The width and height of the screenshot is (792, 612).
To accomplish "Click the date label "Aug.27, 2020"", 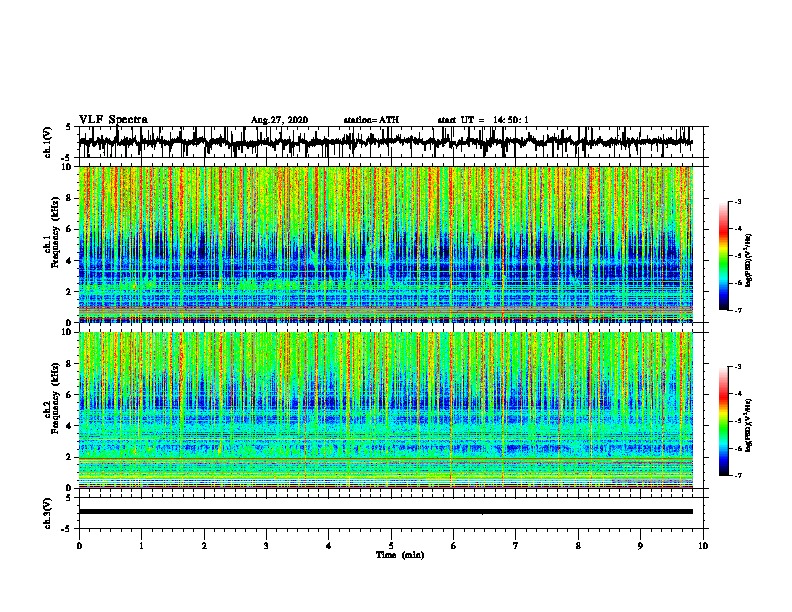I will click(x=279, y=120).
